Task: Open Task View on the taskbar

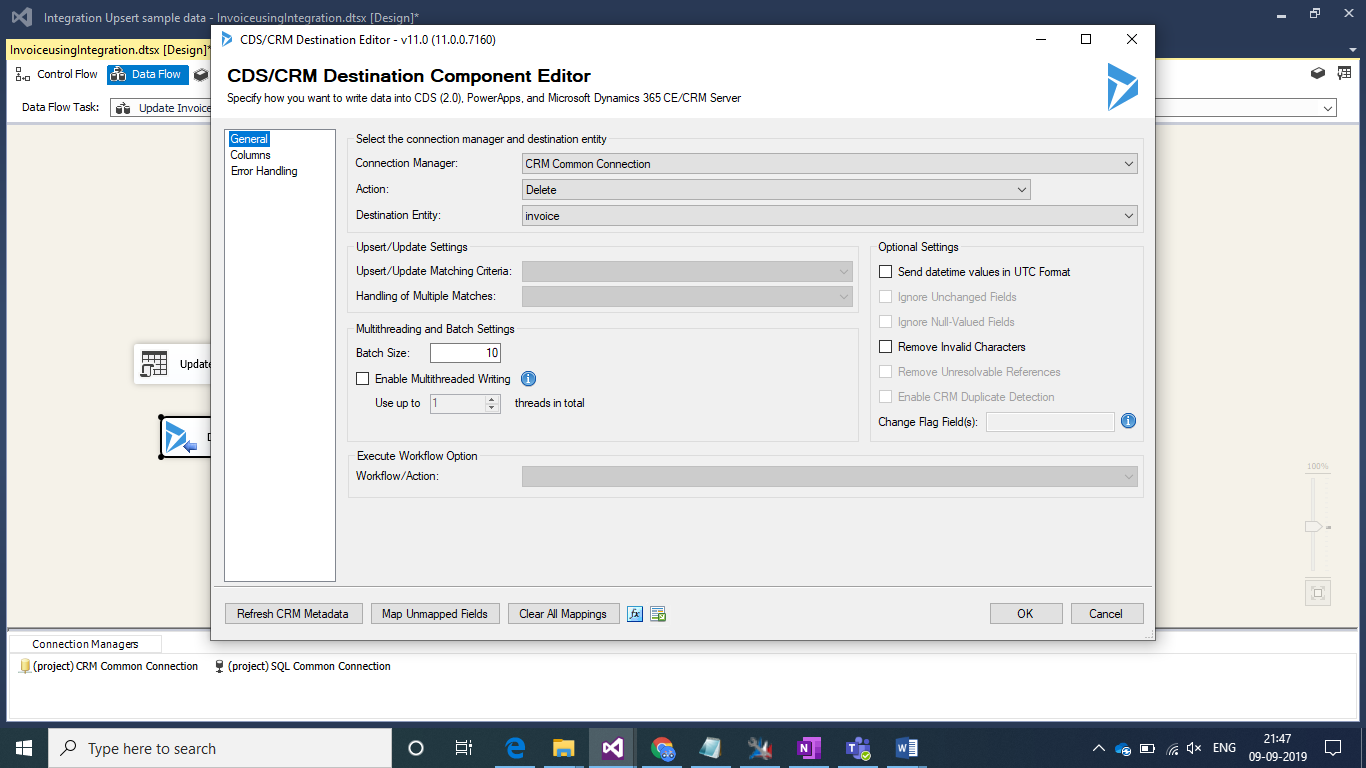Action: point(464,748)
